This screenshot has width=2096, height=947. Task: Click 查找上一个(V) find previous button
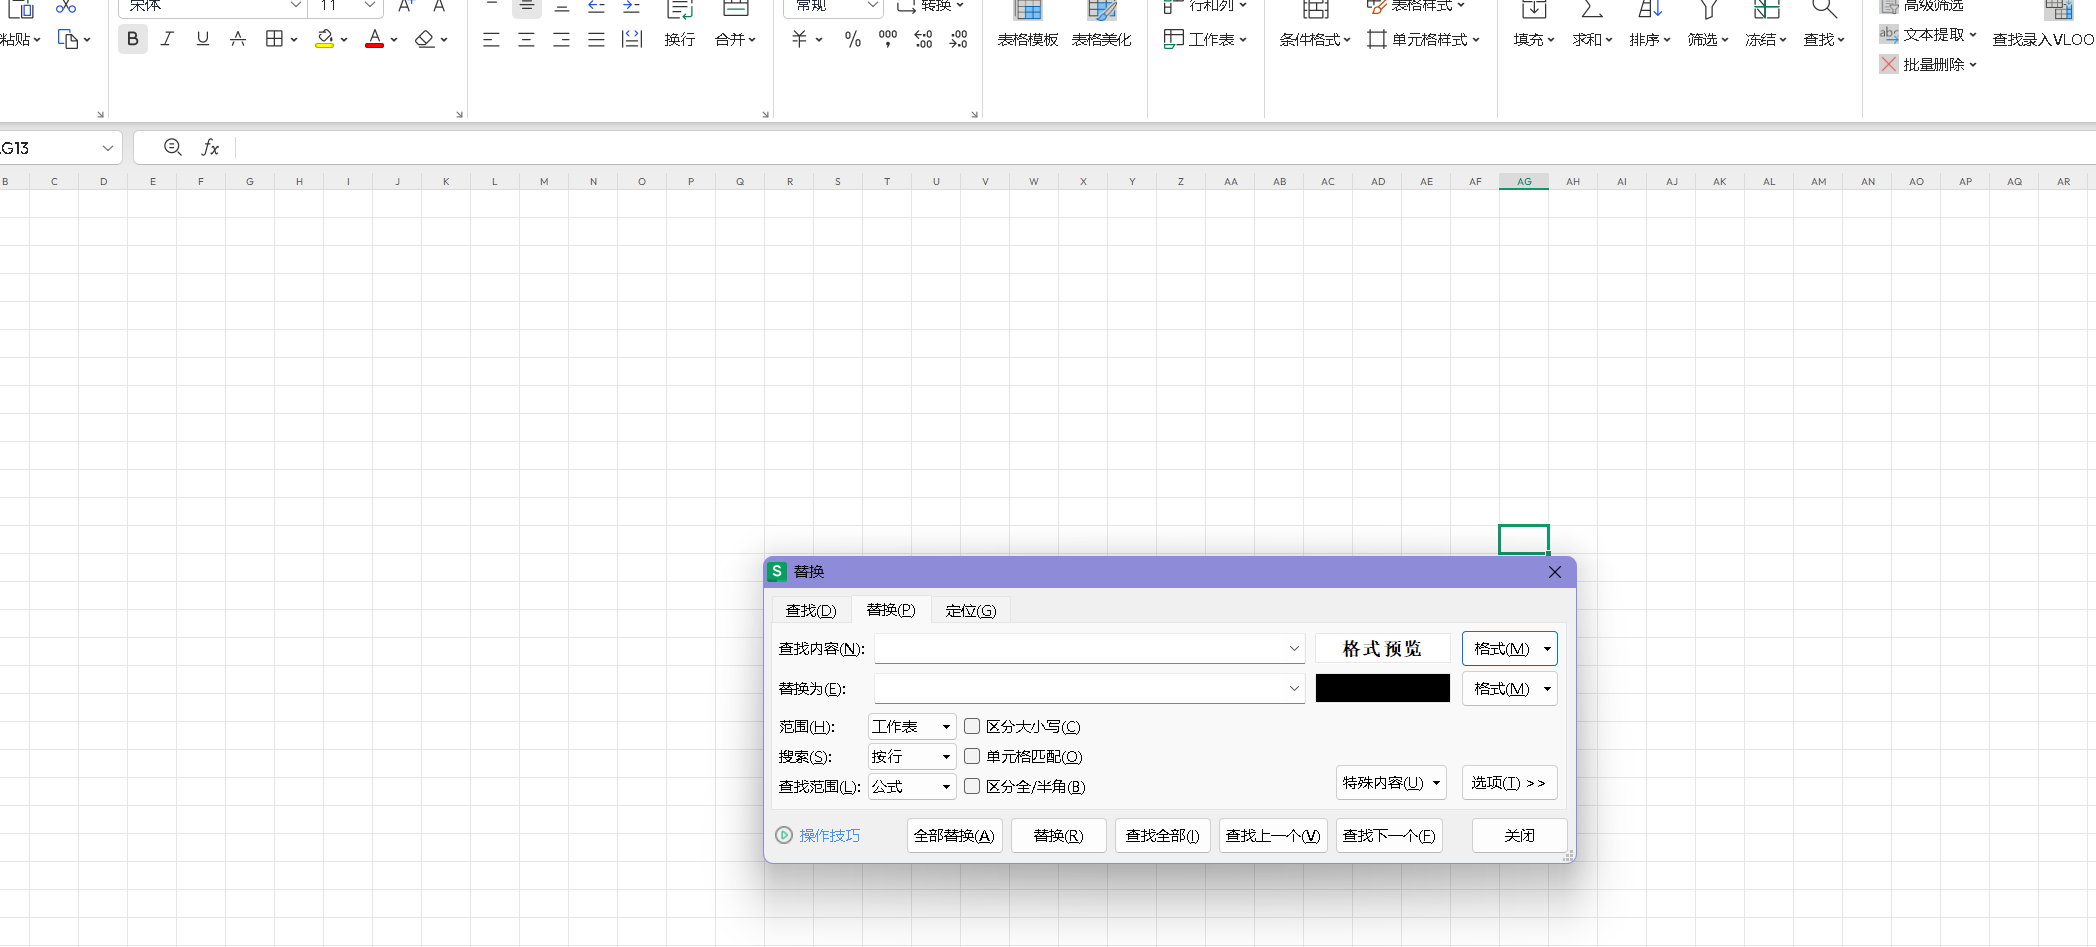click(1273, 836)
